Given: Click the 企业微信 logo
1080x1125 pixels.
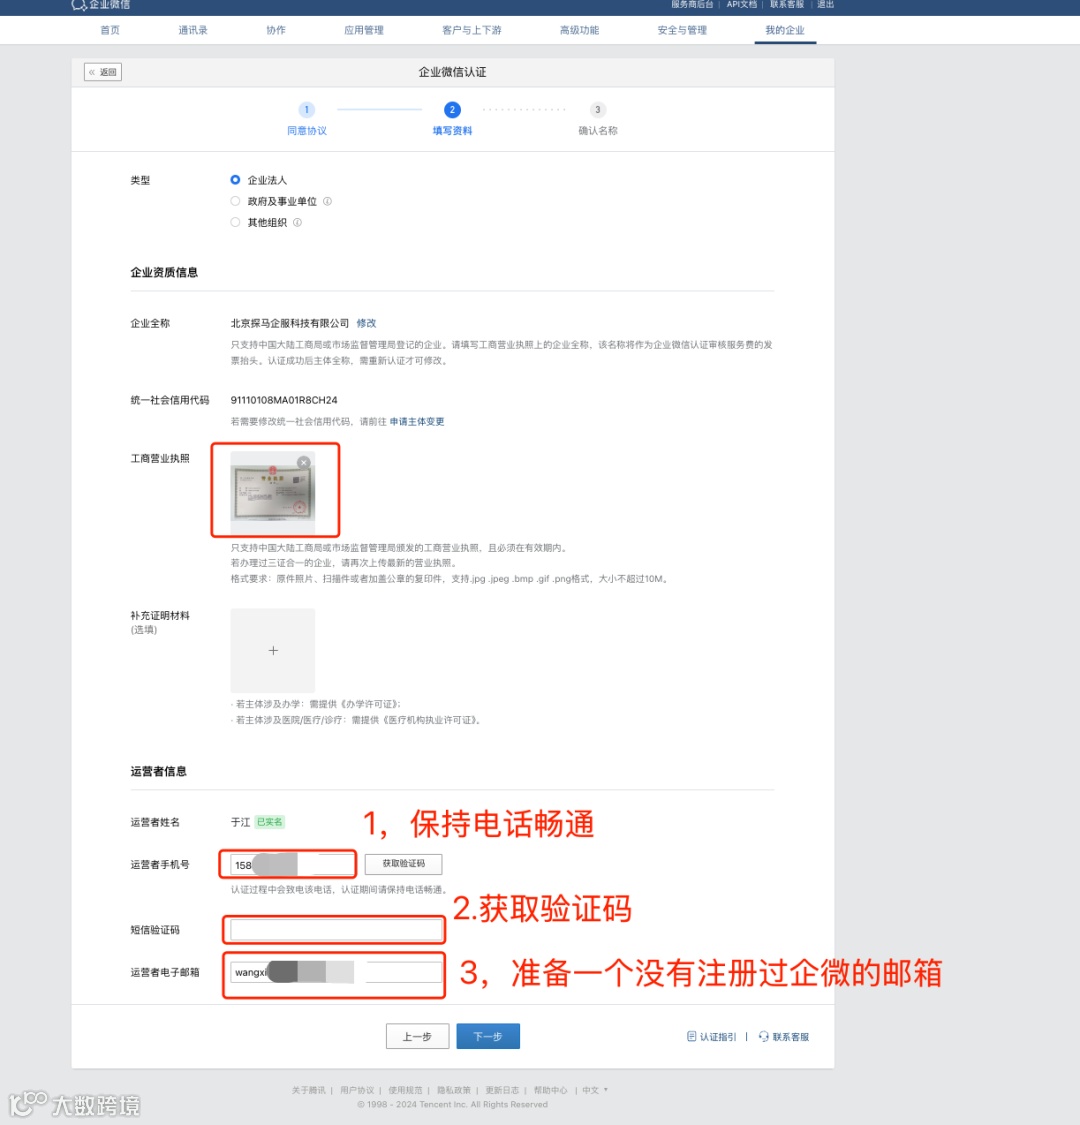Looking at the screenshot, I should [101, 5].
